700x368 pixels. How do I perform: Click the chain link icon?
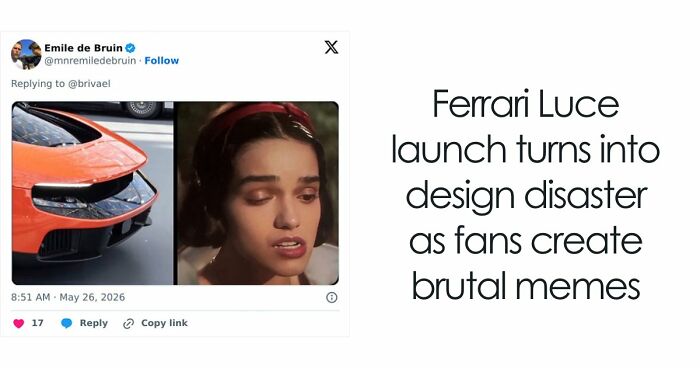[129, 323]
